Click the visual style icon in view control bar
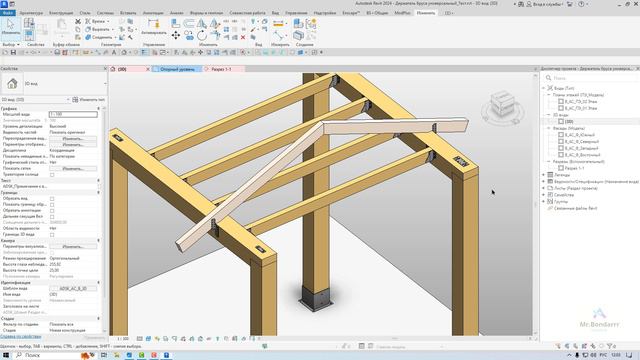The image size is (640, 360). pos(148,339)
